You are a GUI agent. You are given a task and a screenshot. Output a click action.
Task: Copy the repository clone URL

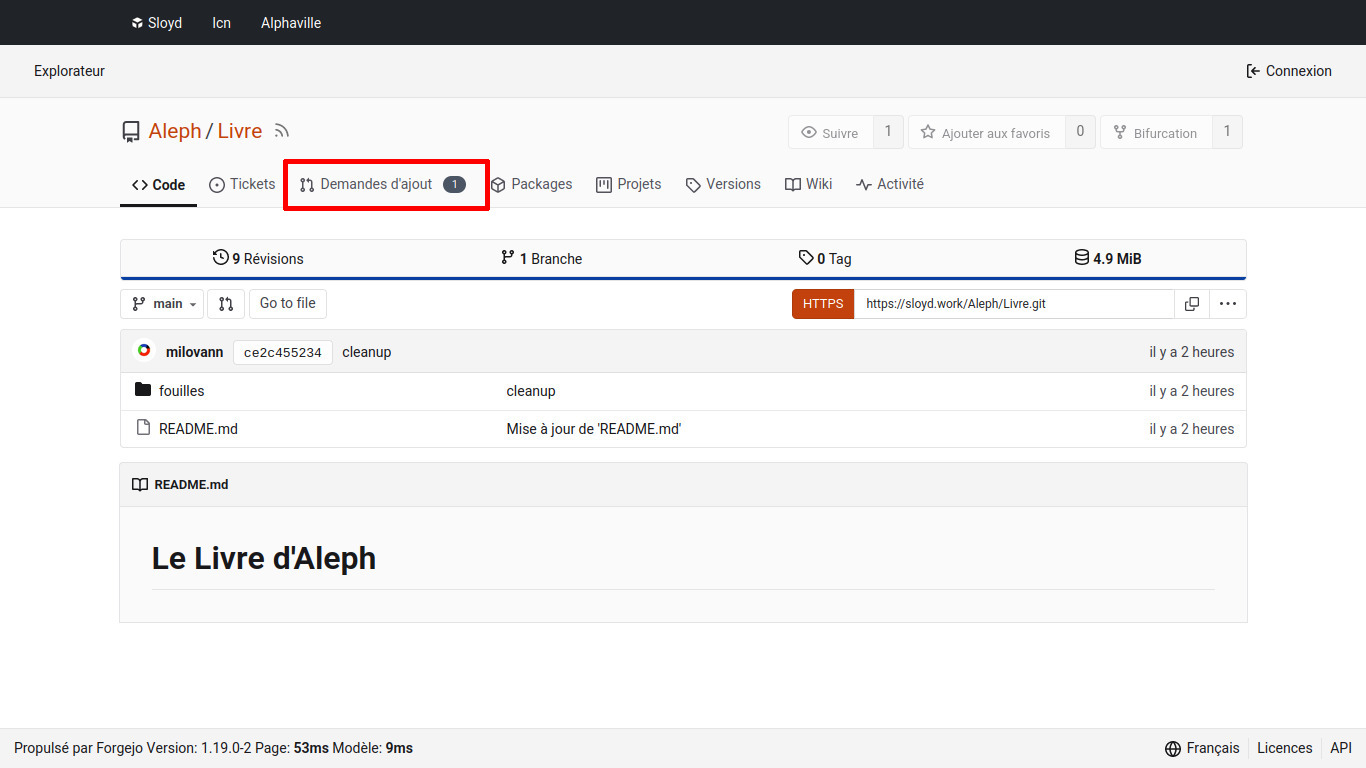1192,304
